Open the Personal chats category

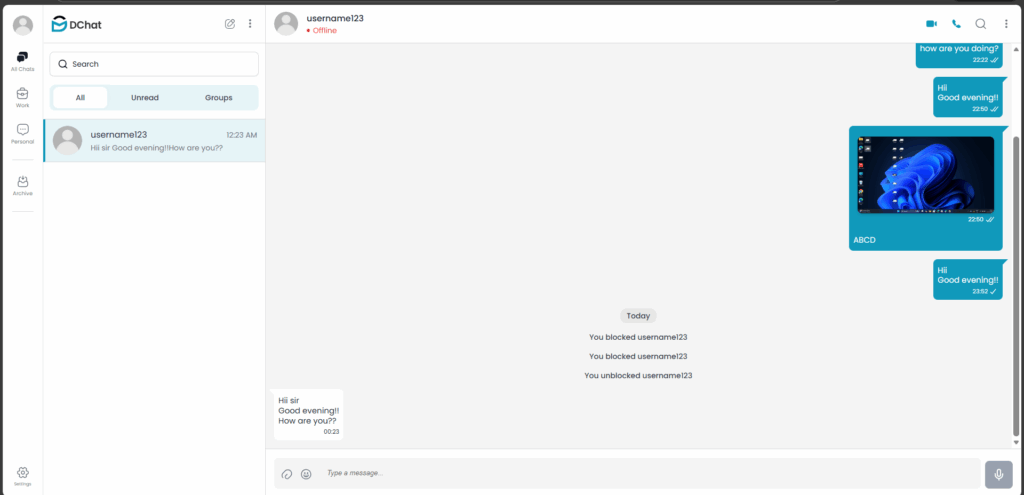click(23, 134)
